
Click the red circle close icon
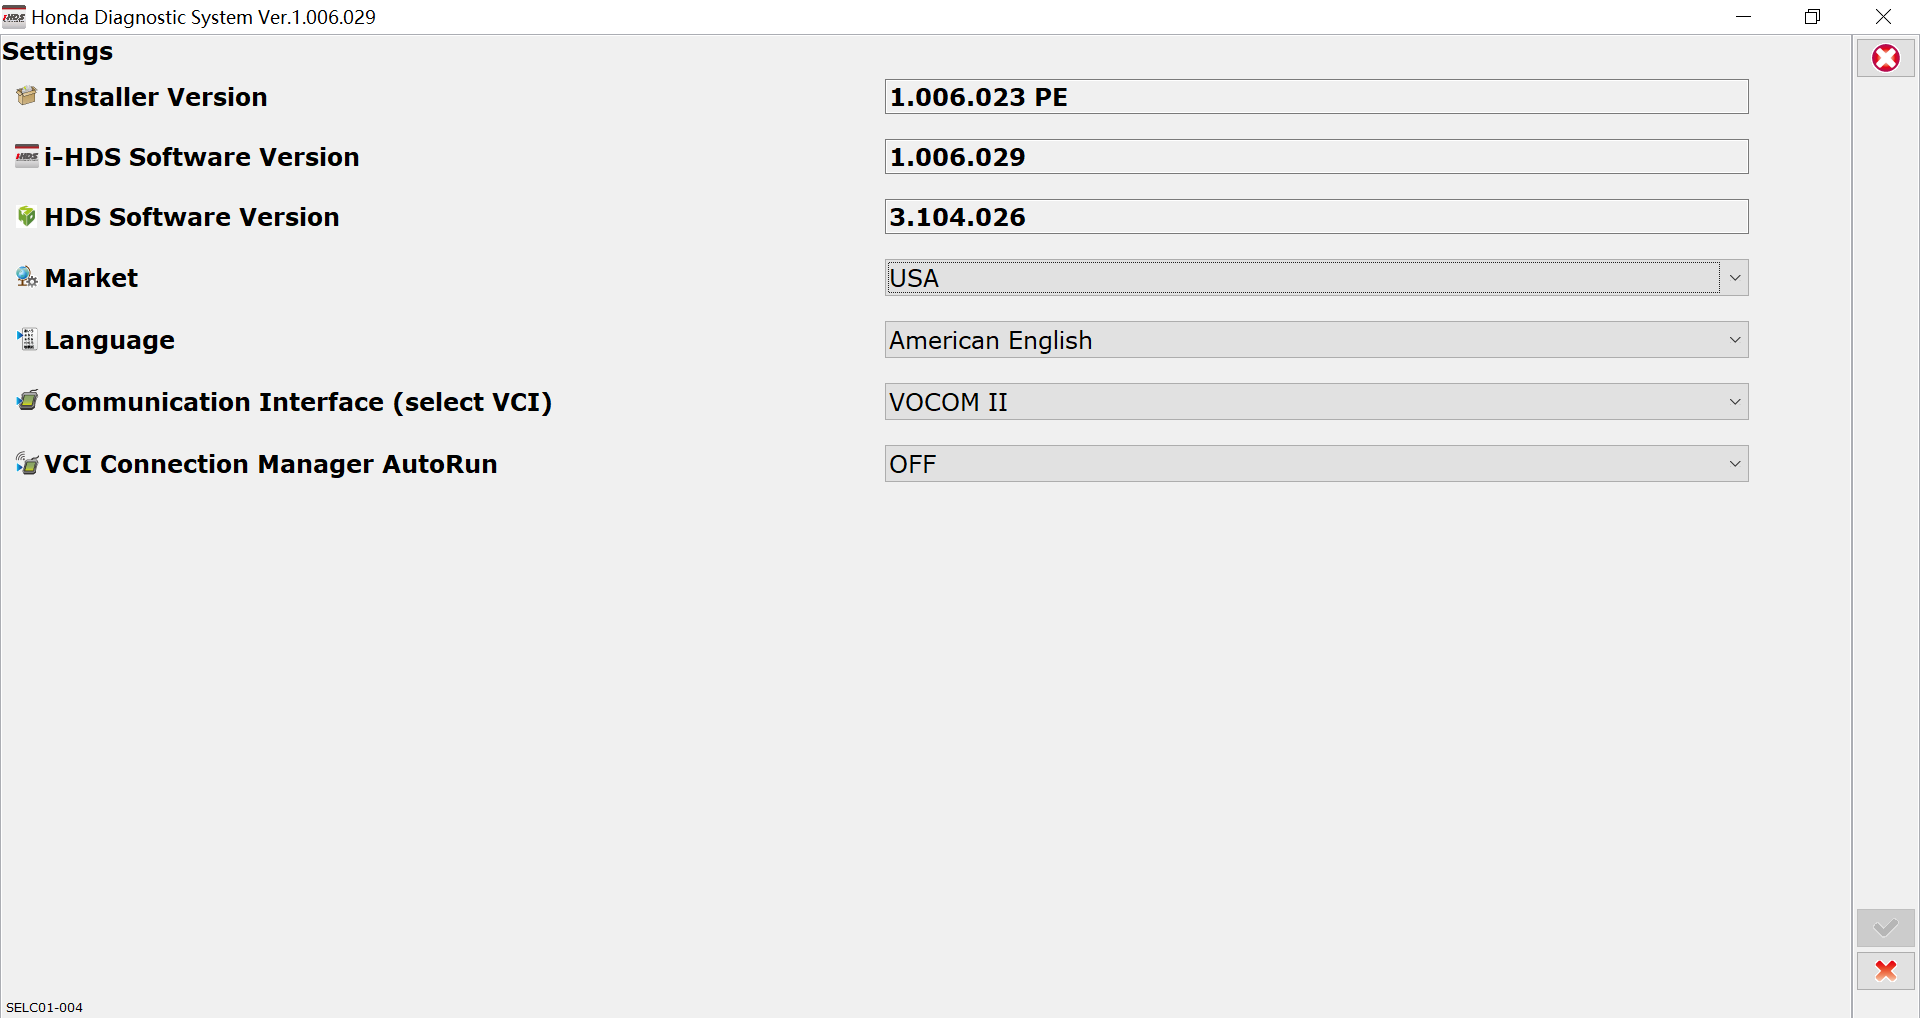1886,58
